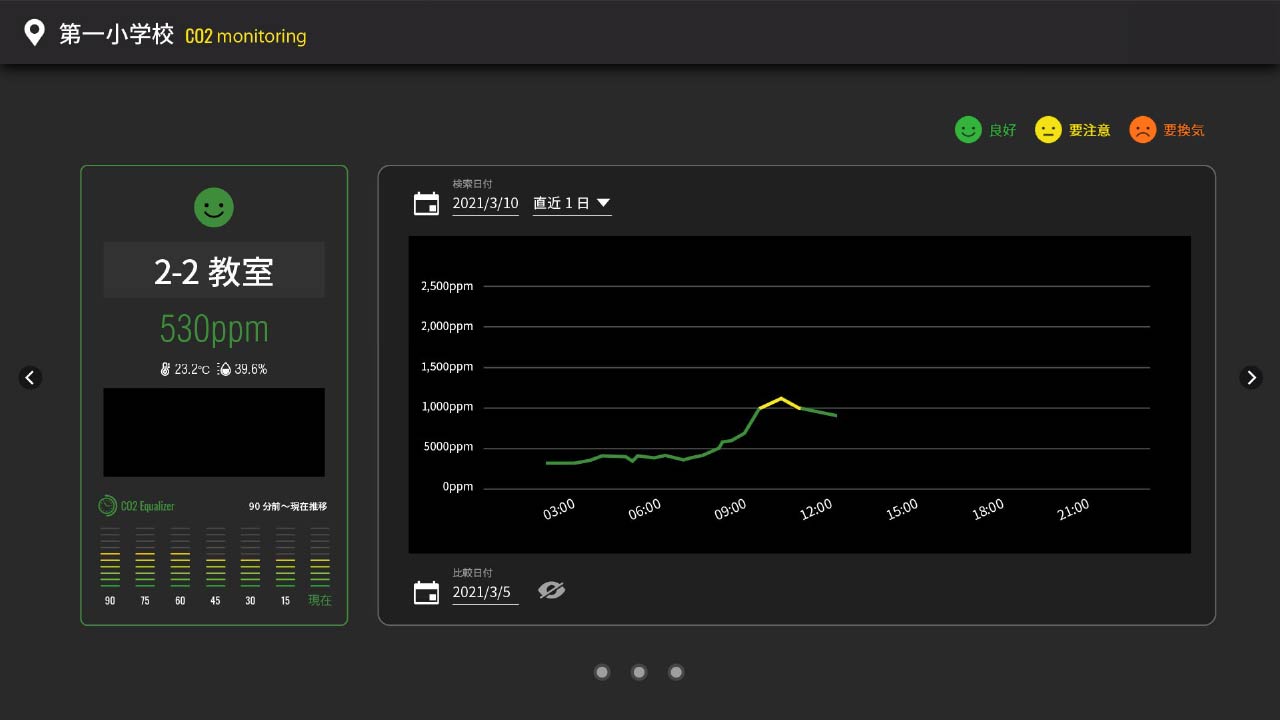The height and width of the screenshot is (720, 1280).
Task: Open the 直近1日 period dropdown
Action: (572, 203)
